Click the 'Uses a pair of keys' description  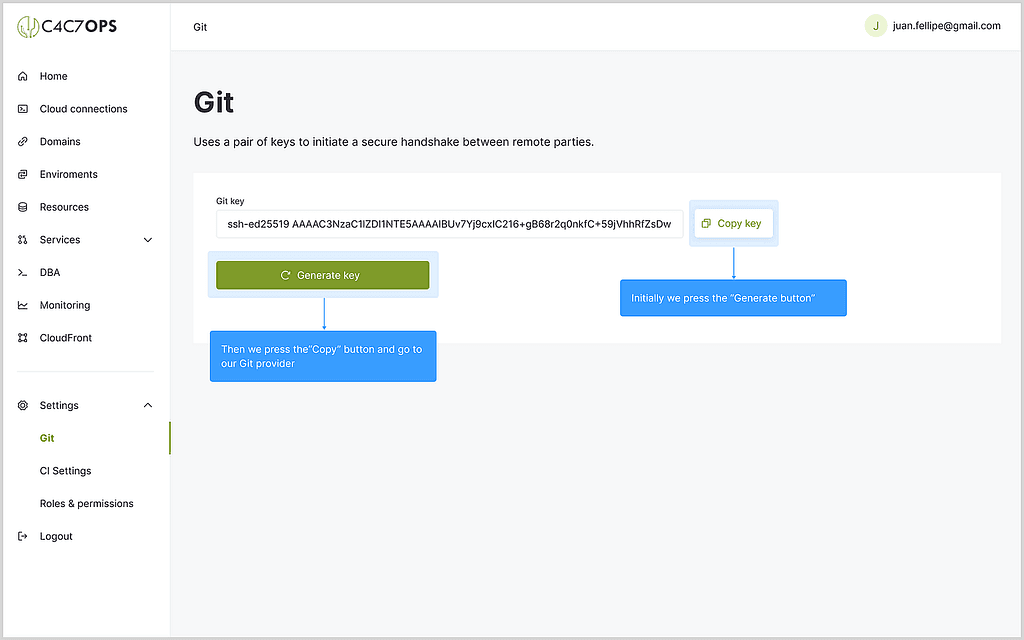click(394, 142)
